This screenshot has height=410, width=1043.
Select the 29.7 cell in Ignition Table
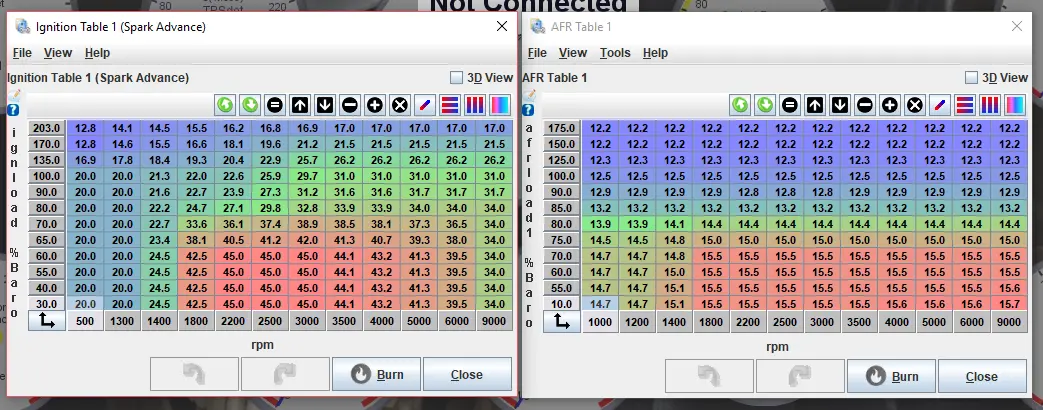[x=307, y=176]
